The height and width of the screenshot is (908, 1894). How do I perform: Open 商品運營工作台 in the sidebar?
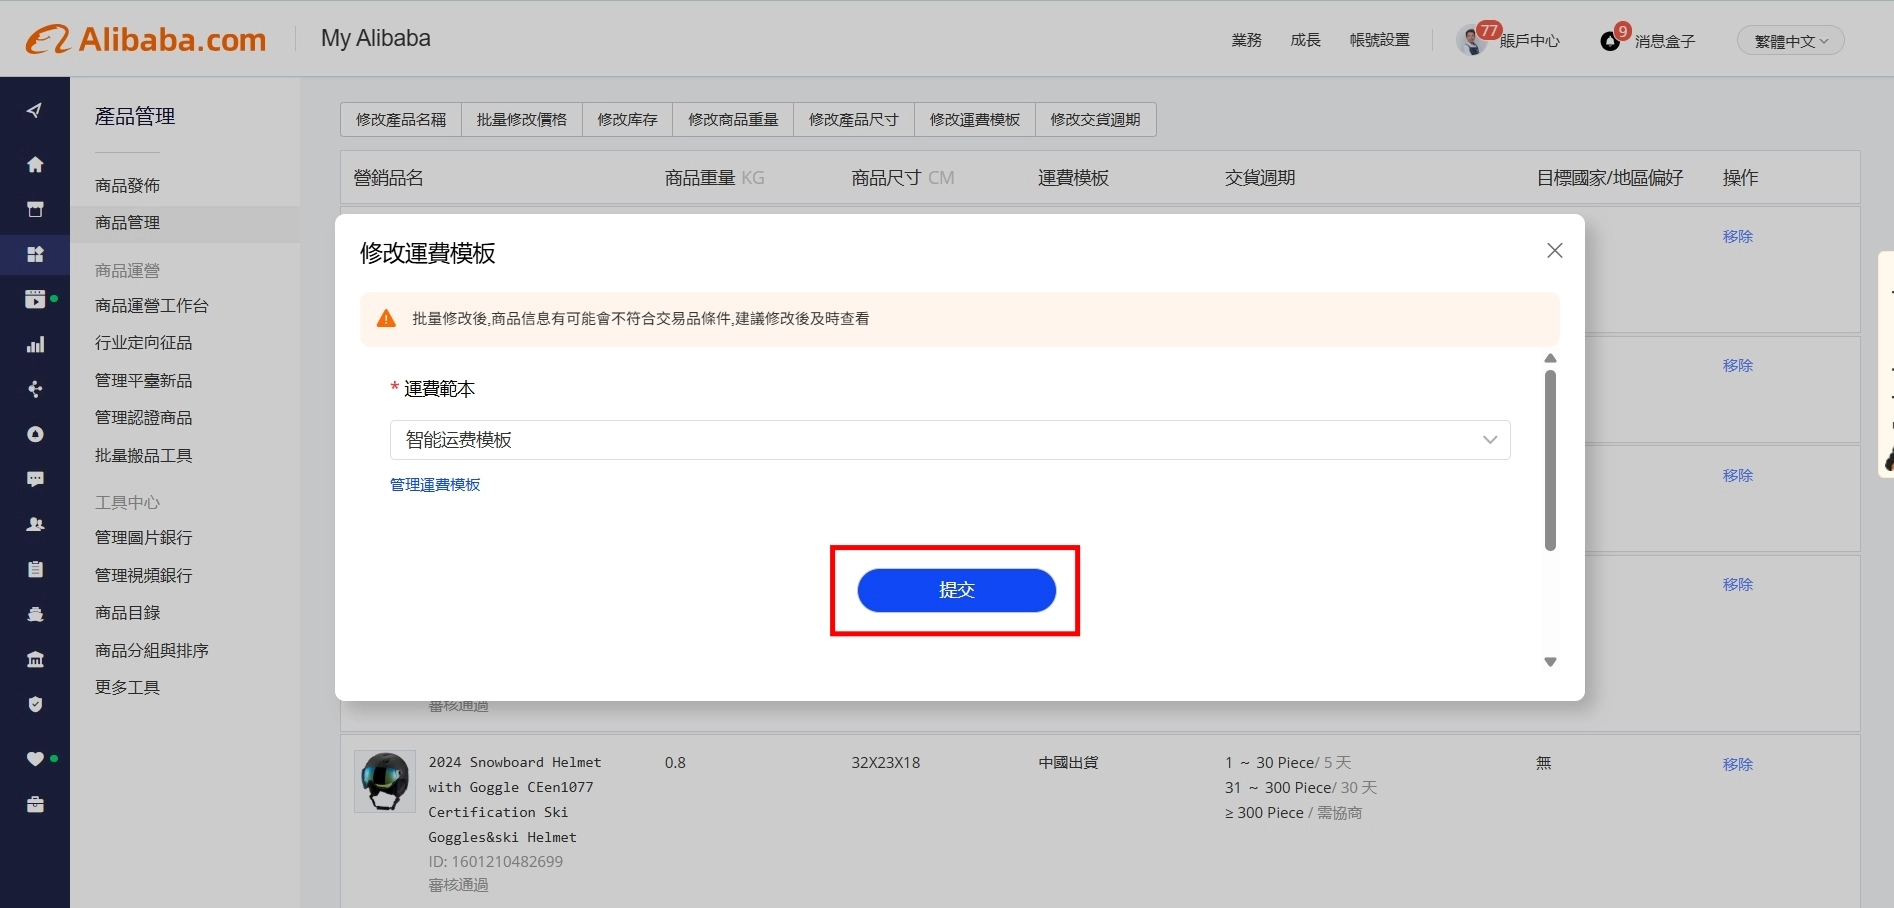[152, 305]
